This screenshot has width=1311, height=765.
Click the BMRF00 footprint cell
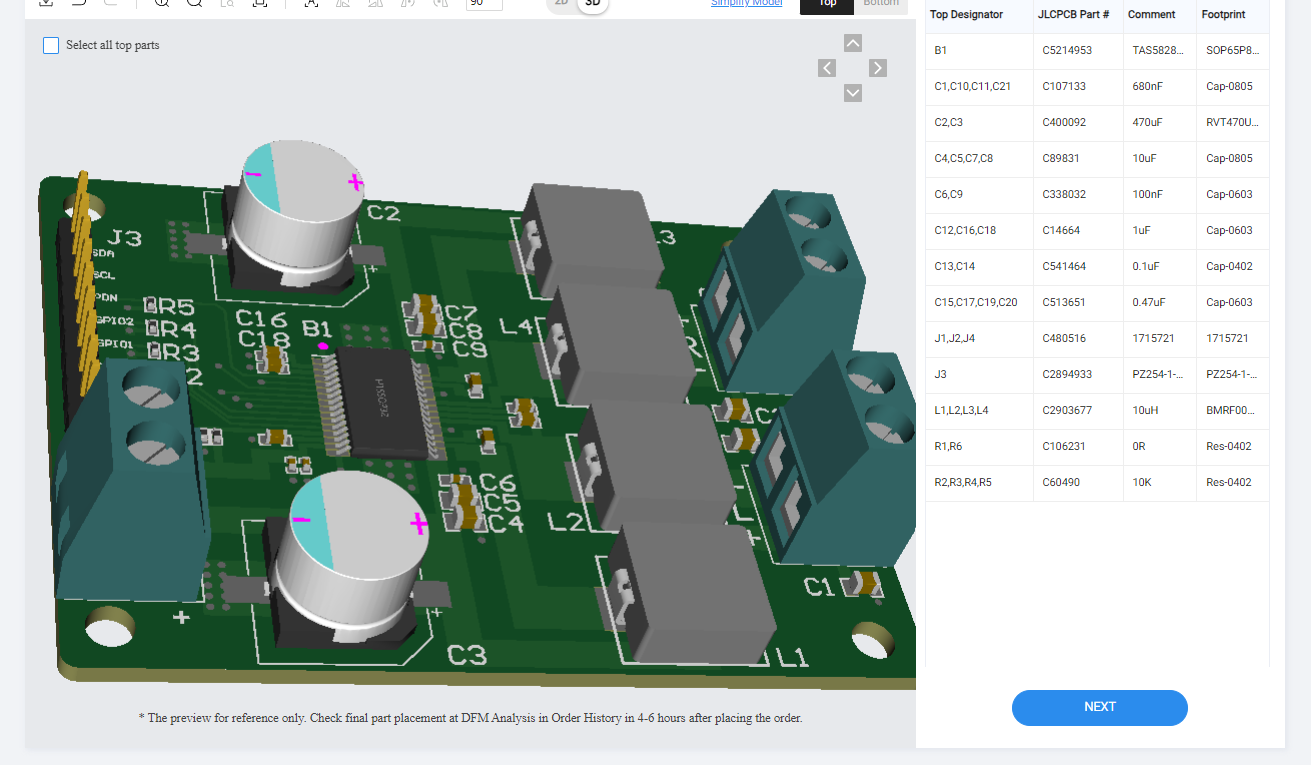1232,410
